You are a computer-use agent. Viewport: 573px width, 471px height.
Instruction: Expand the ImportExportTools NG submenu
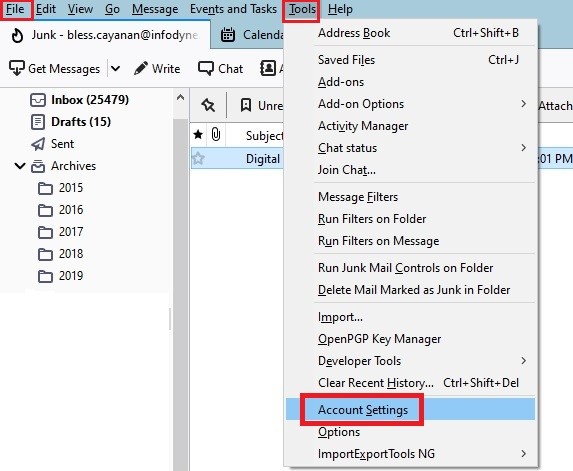pyautogui.click(x=523, y=453)
